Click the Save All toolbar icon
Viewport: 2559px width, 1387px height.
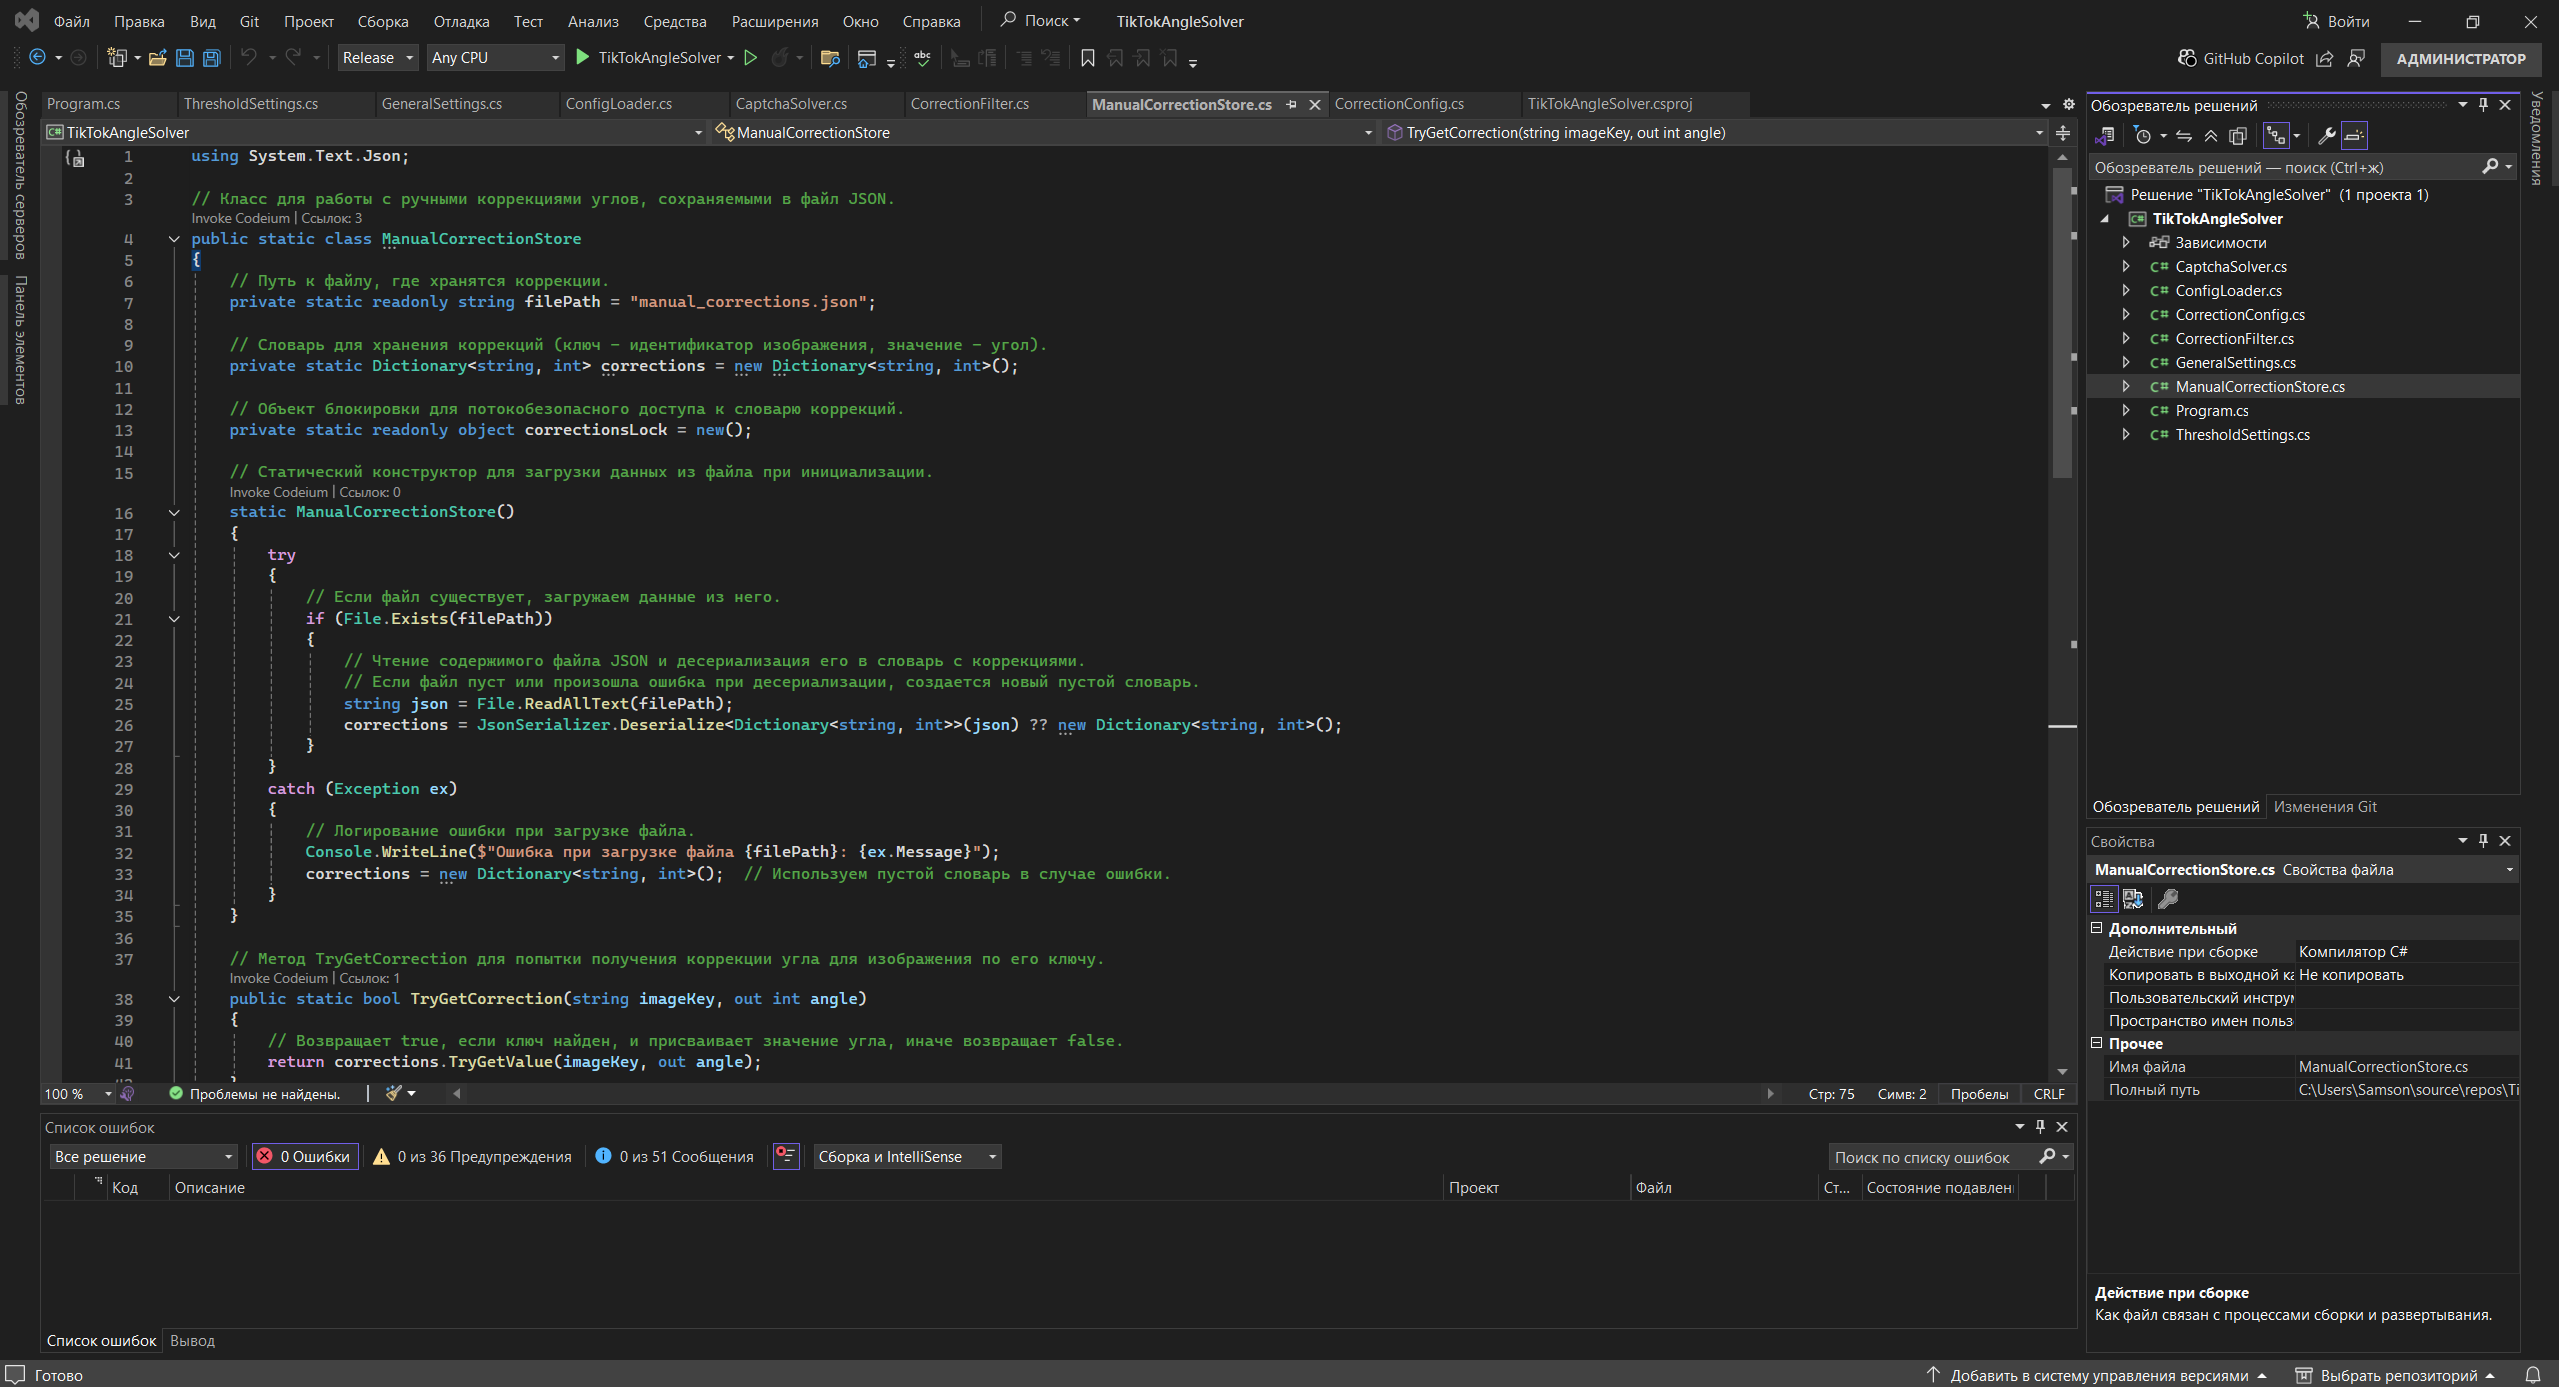pos(211,58)
